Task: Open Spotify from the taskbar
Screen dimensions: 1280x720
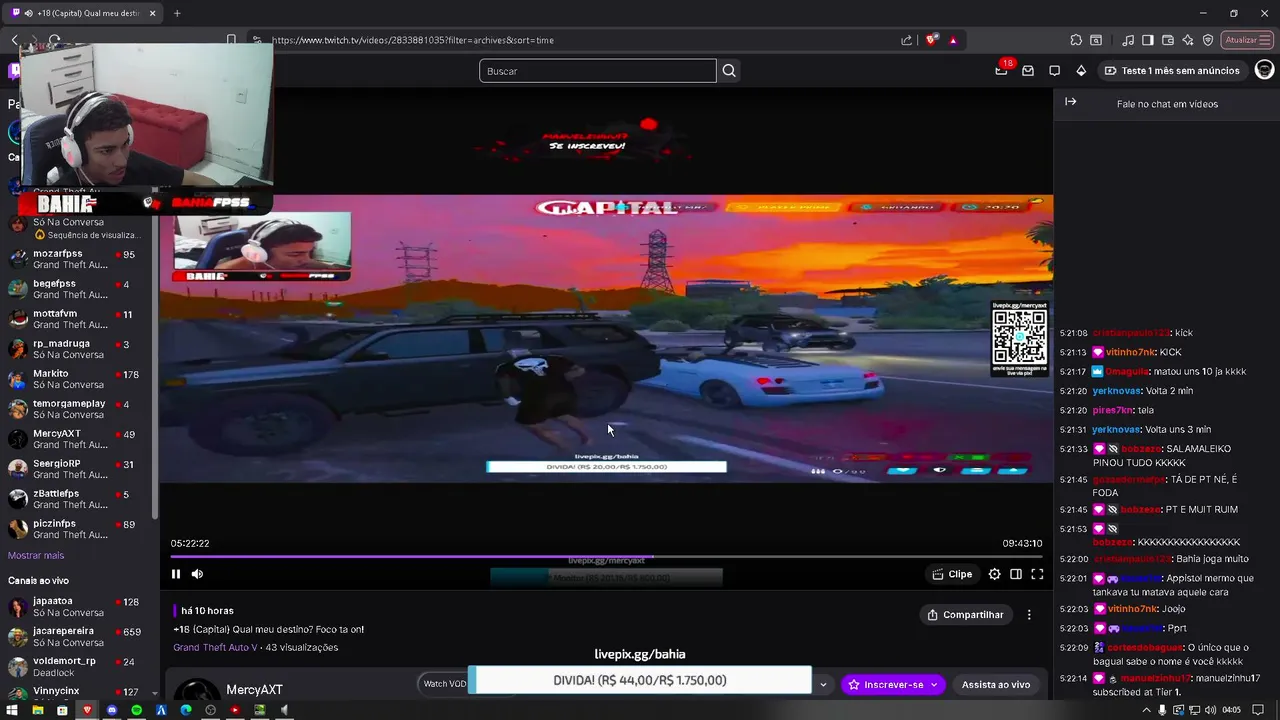Action: (x=137, y=710)
